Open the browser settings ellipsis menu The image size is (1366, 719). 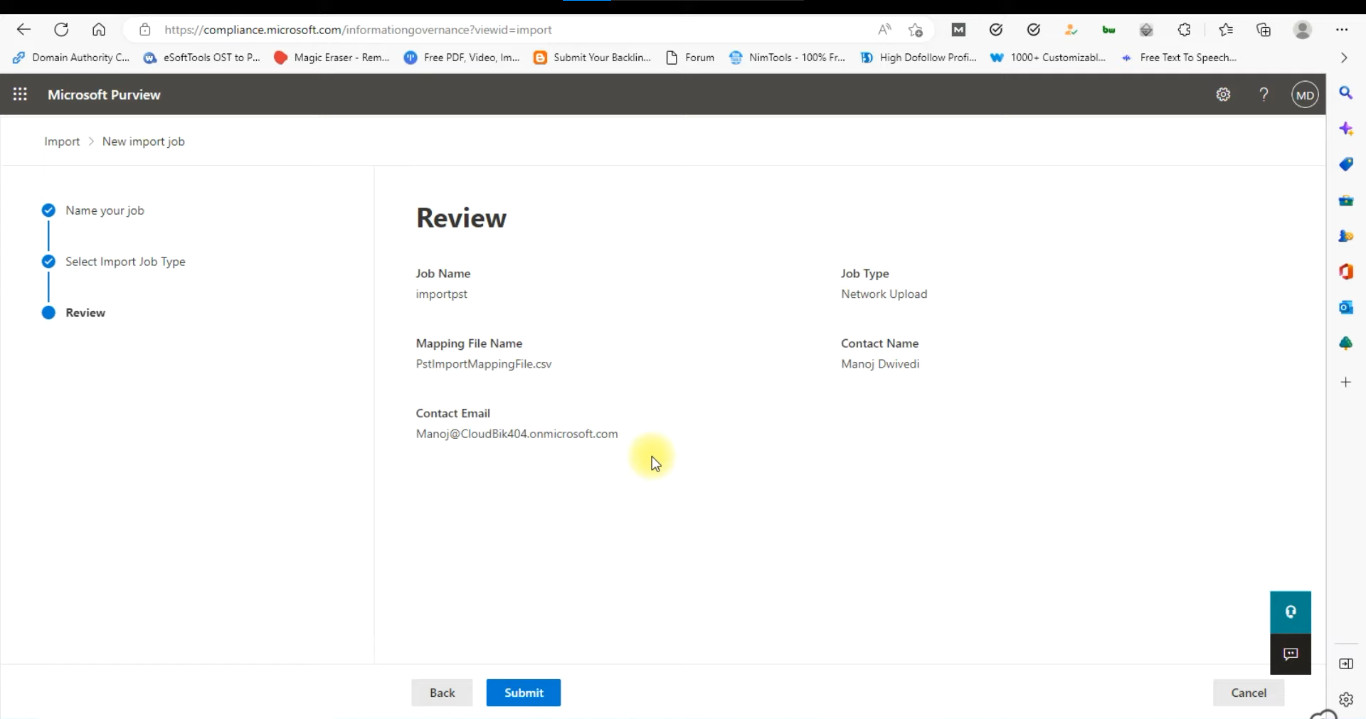1342,30
